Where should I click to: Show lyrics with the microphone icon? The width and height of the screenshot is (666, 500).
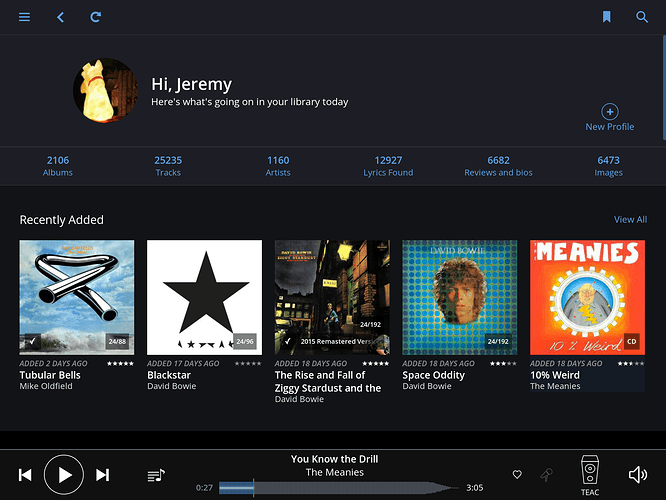546,475
